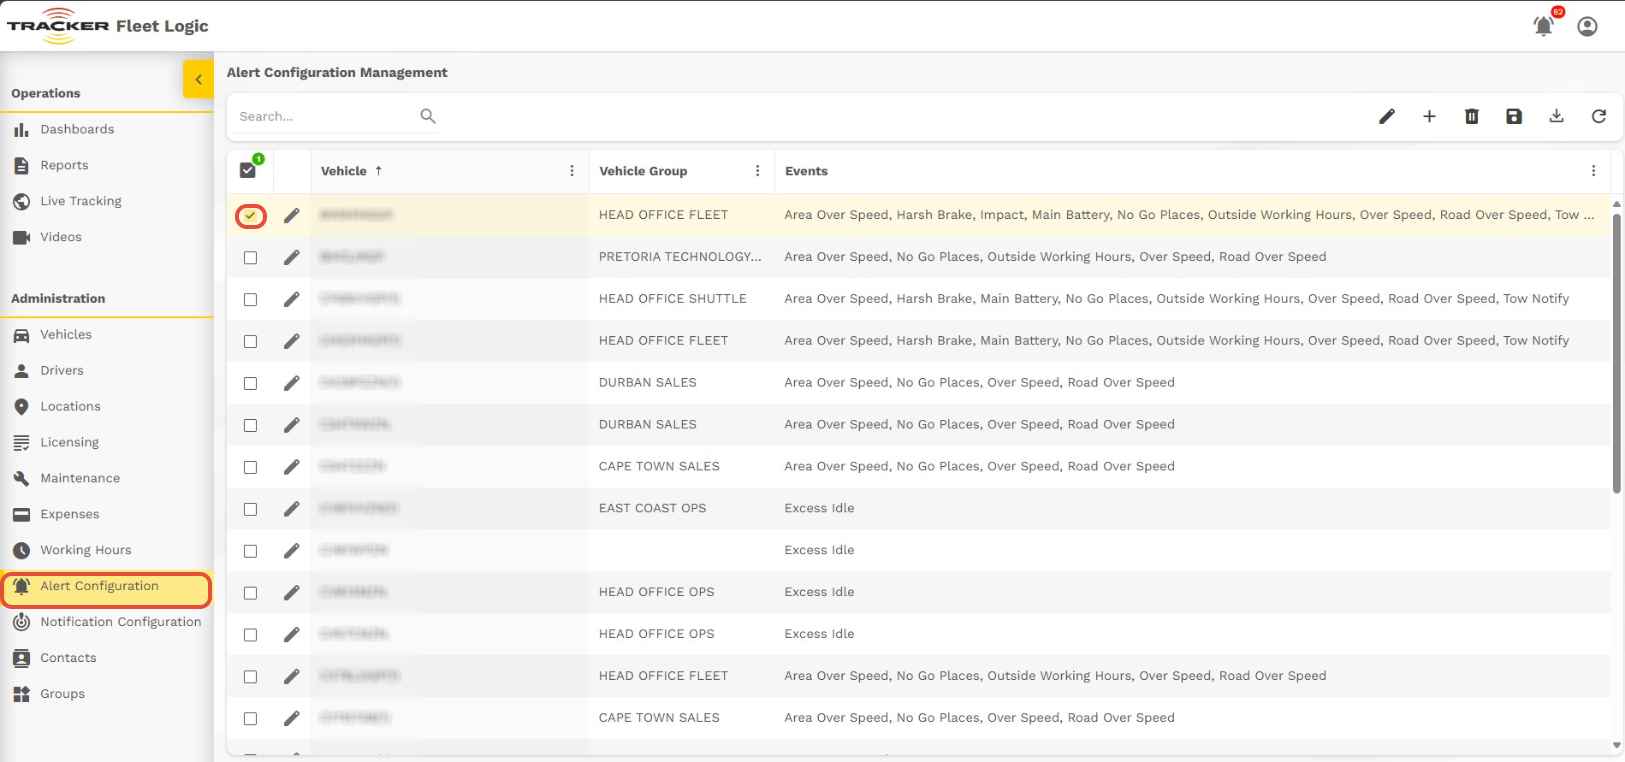
Task: Select the HEAD OFFICE SHUTTLE row checkbox
Action: (250, 300)
